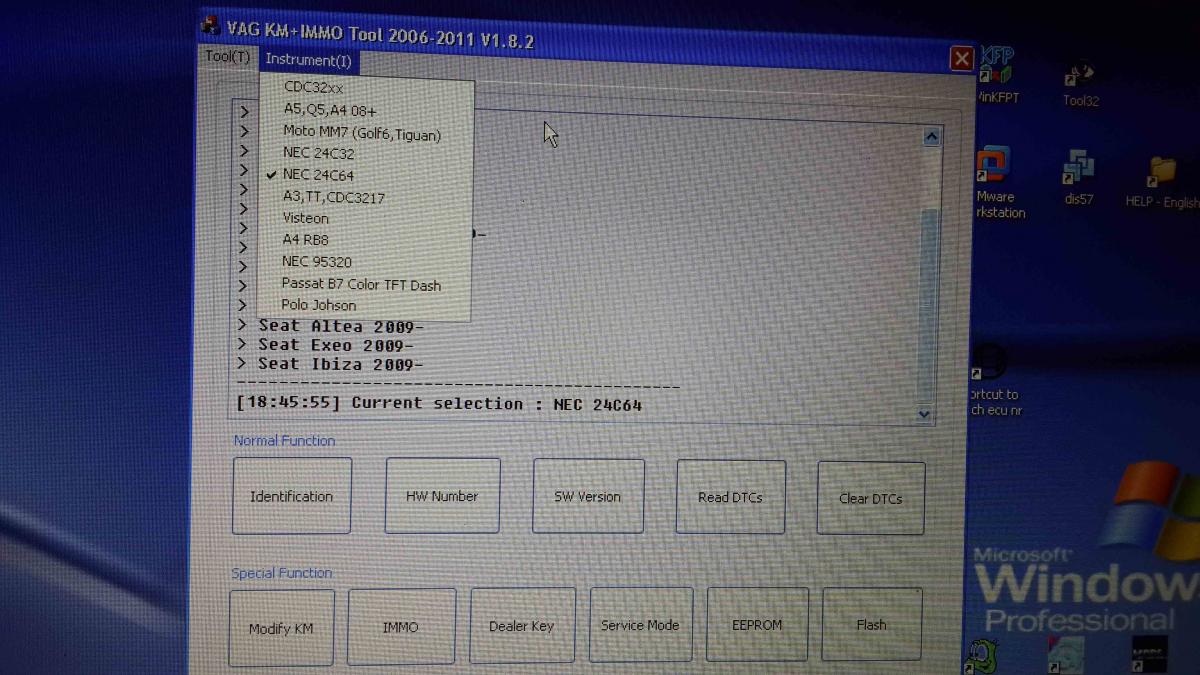1200x675 pixels.
Task: Launch VMware Workstation desktop shortcut
Action: point(996,183)
